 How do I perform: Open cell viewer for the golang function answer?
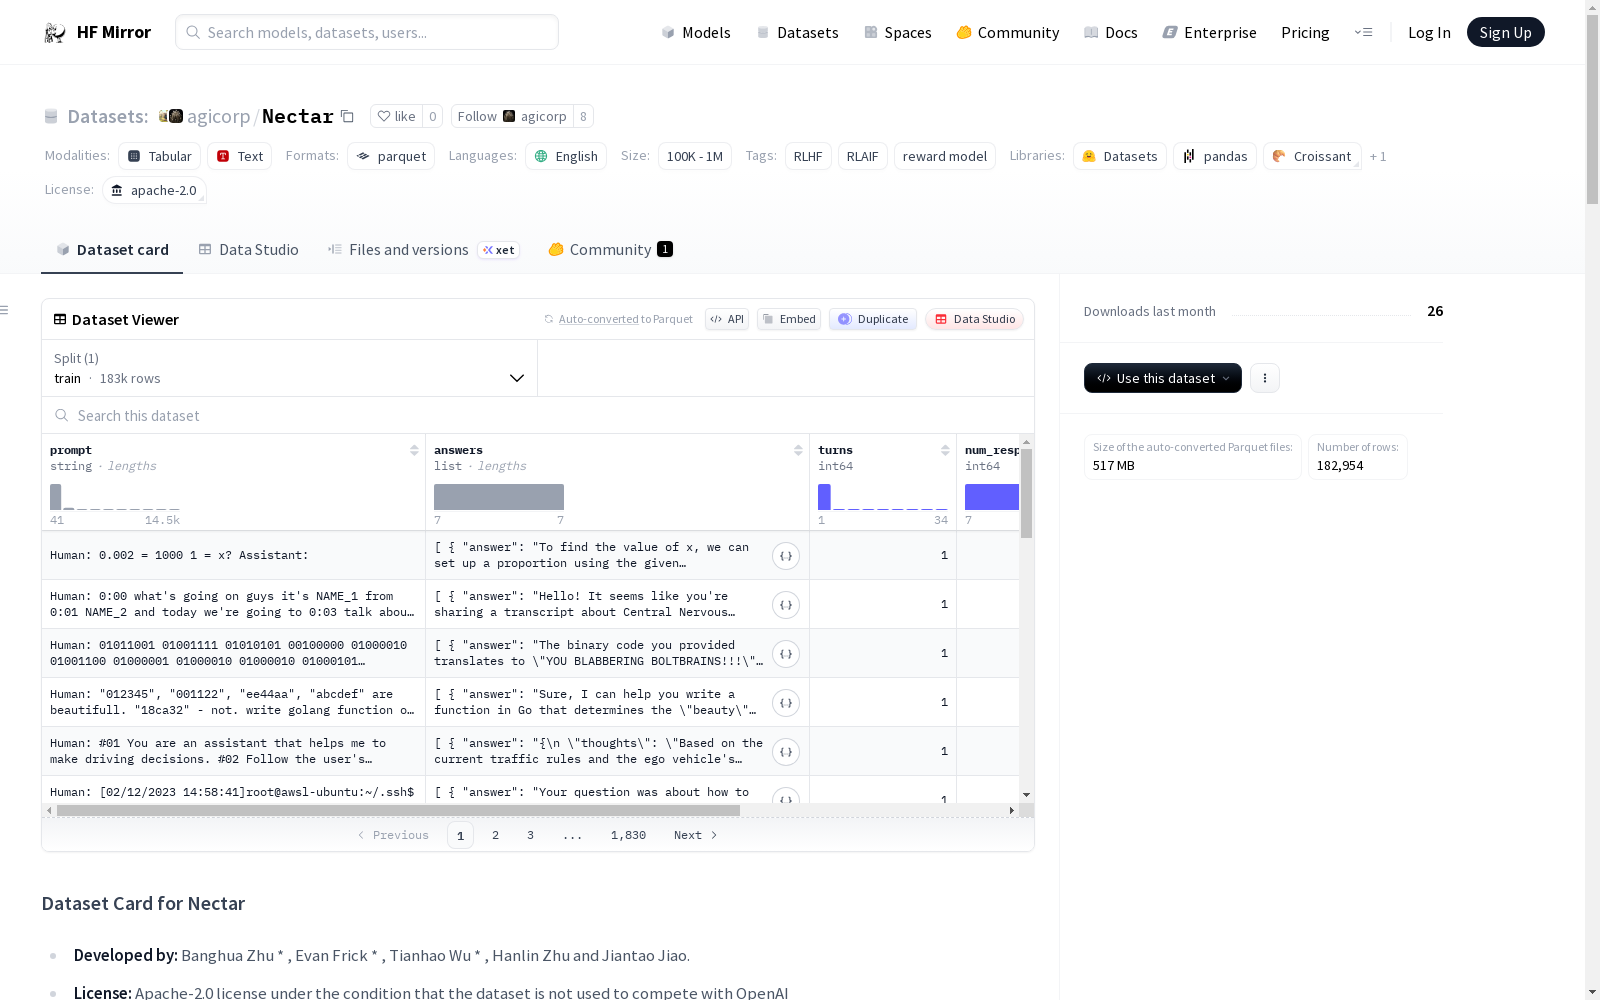click(786, 703)
